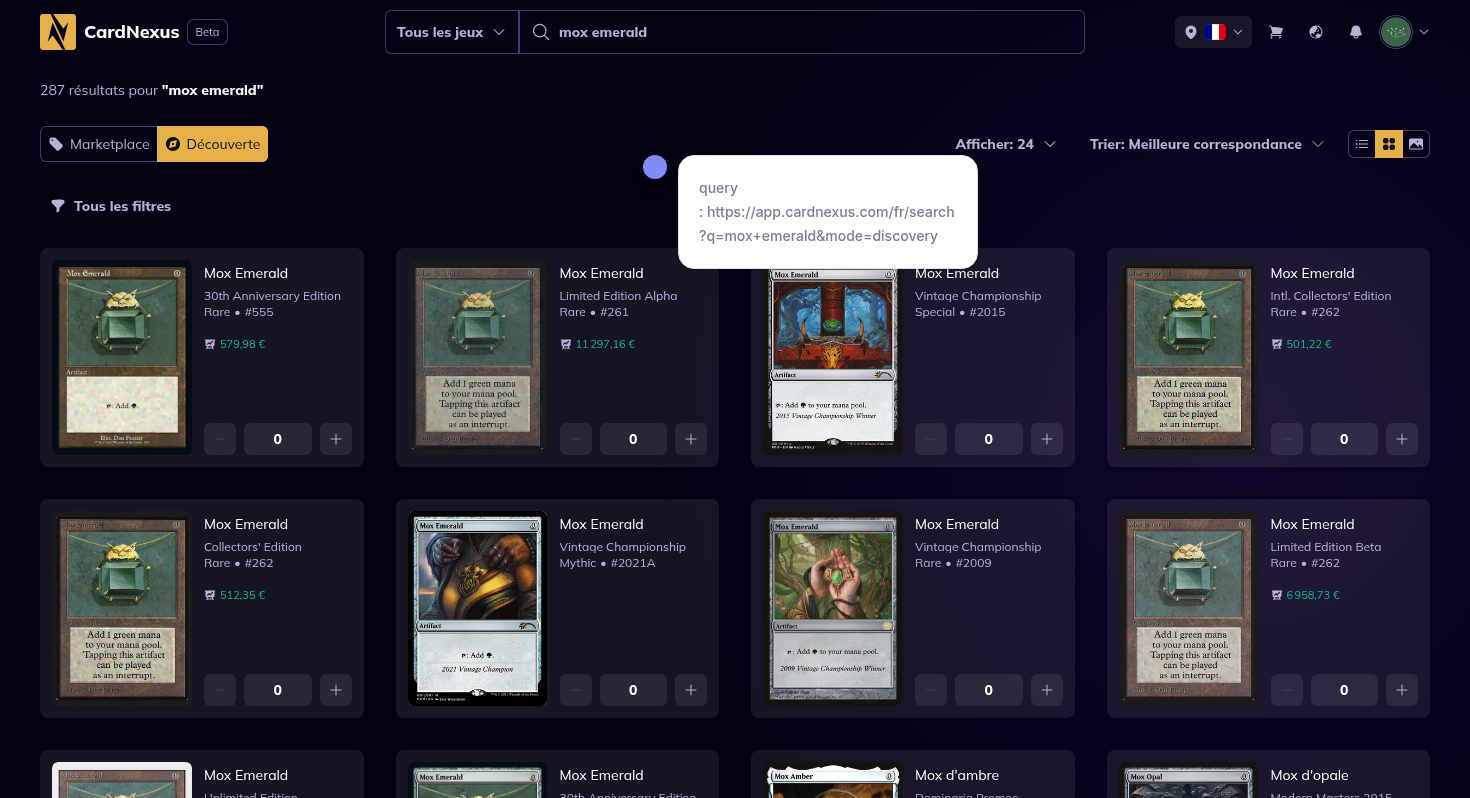Open the Tous les jeux dropdown
The image size is (1470, 798).
coord(452,32)
